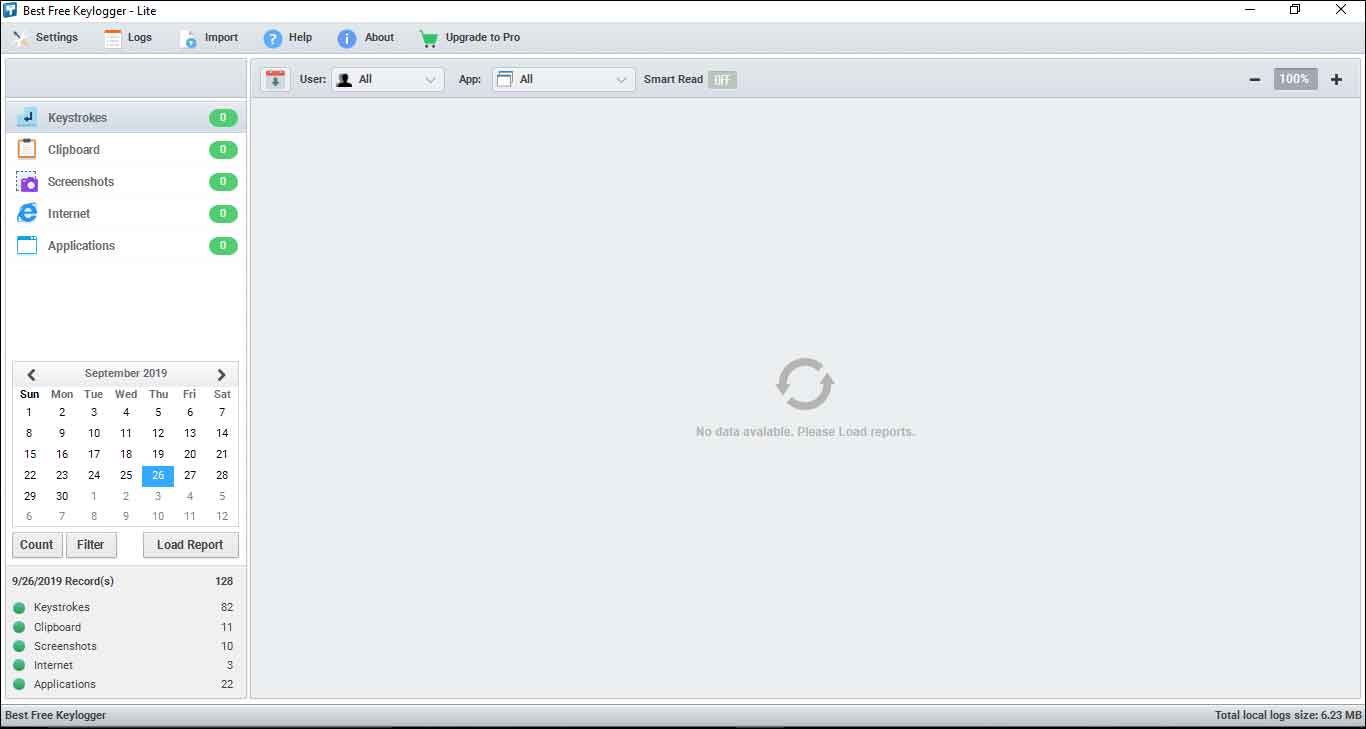Increase zoom with the plus control

pos(1336,78)
